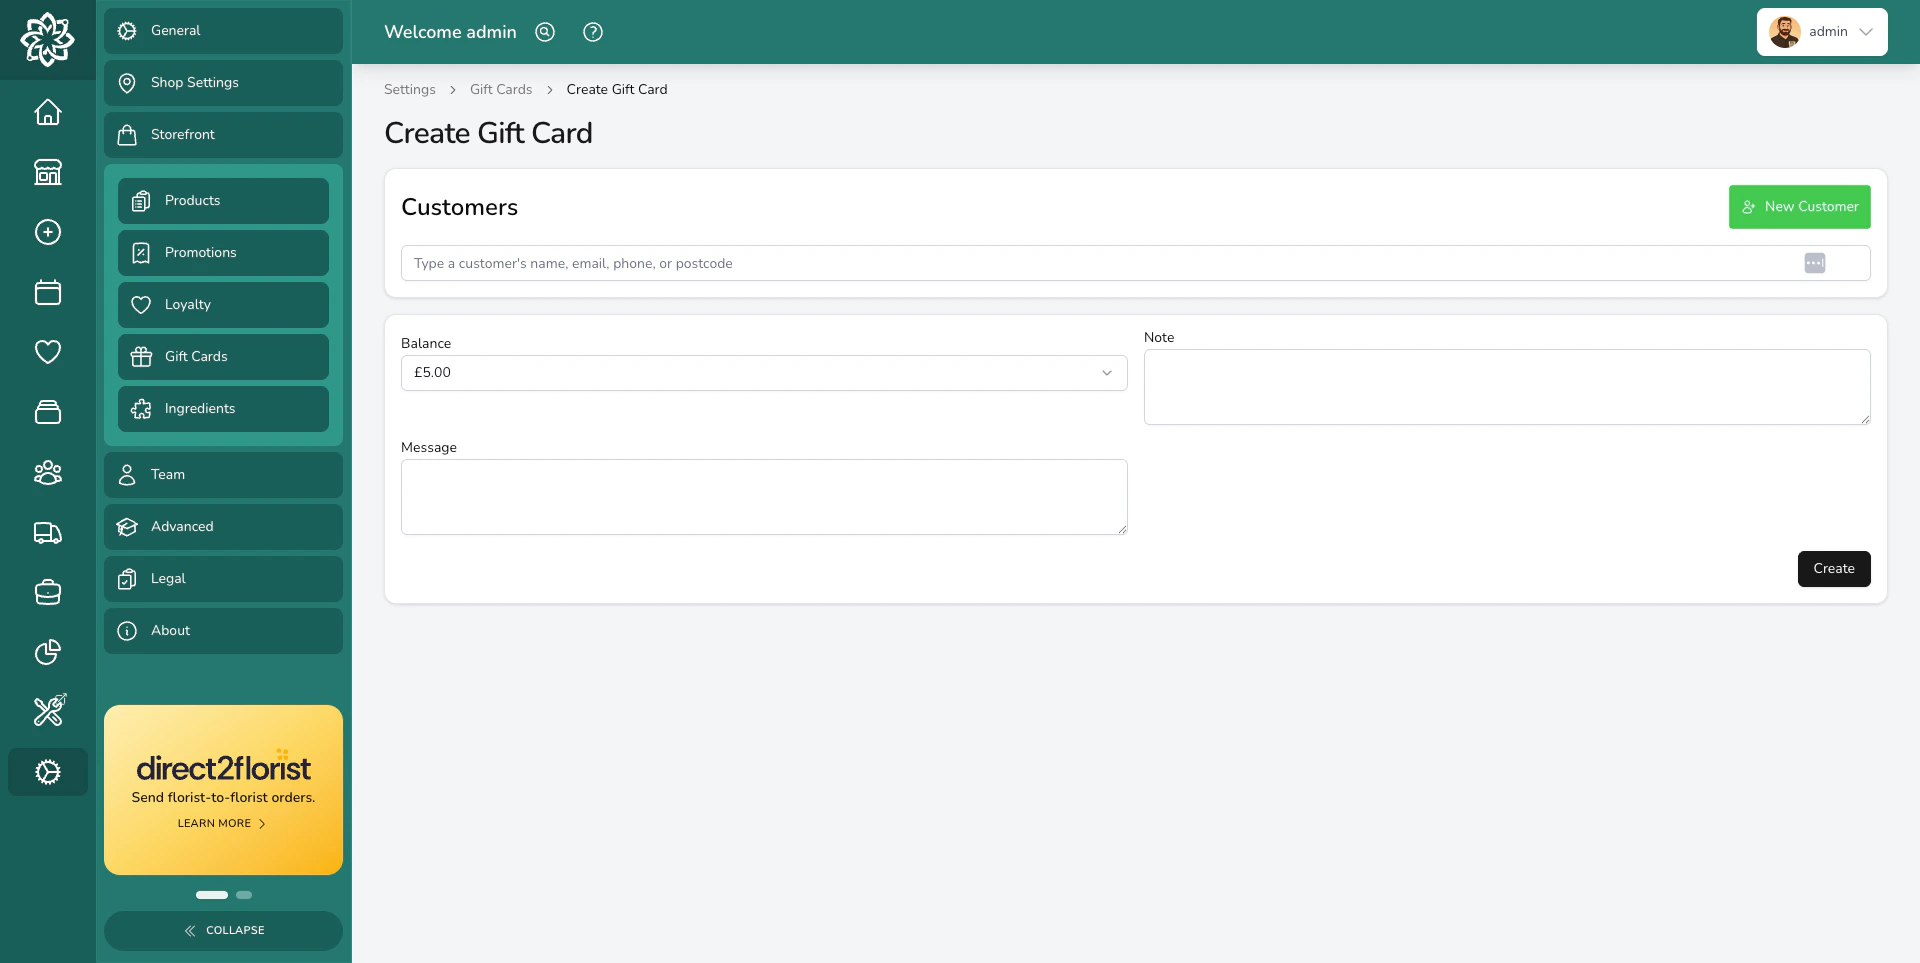Open the delivery truck icon
Screen dimensions: 1920x963
tap(47, 533)
